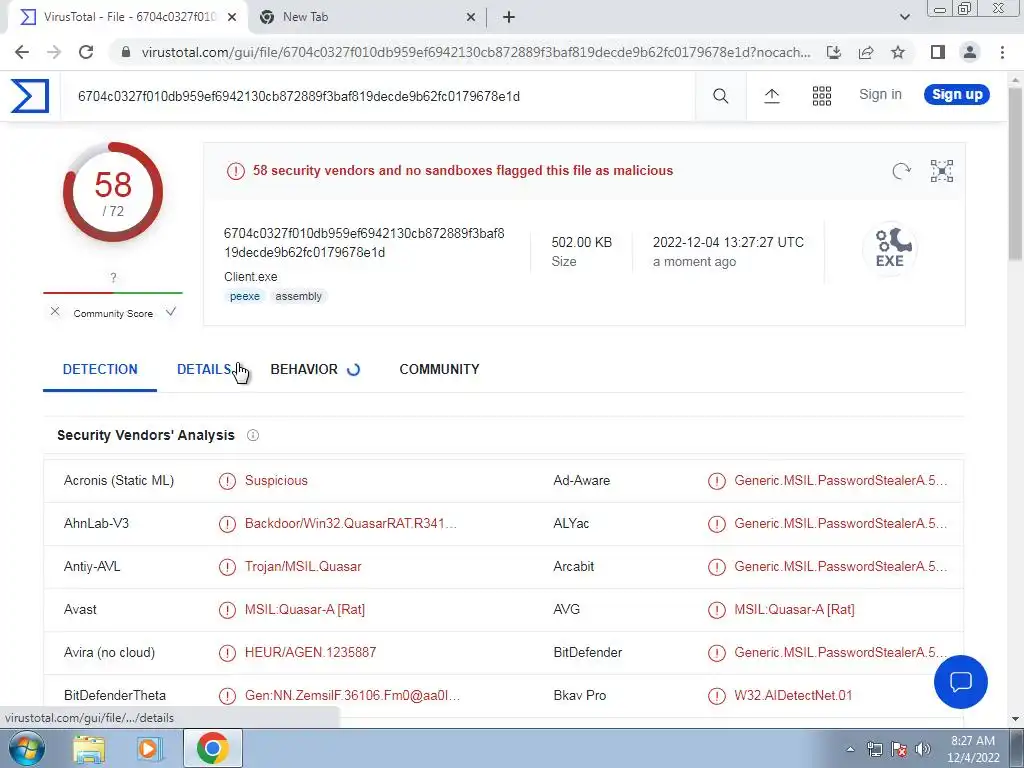Viewport: 1024px width, 768px height.
Task: Open a new tab with the plus button
Action: pos(509,18)
